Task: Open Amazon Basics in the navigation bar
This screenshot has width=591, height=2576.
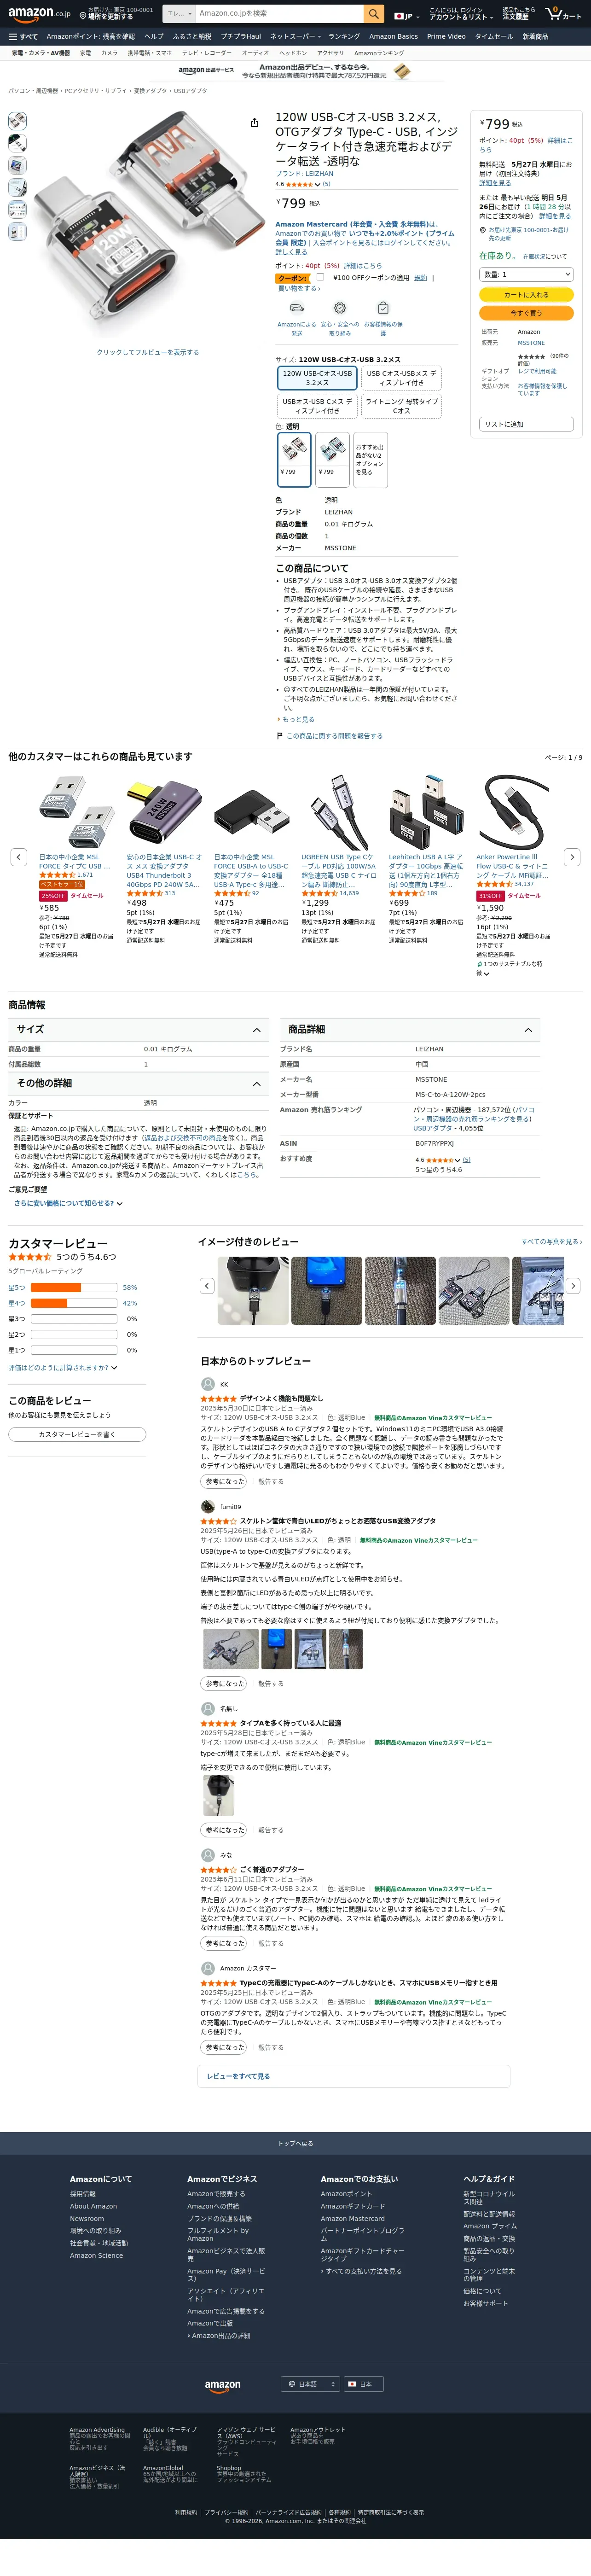Action: [x=393, y=37]
